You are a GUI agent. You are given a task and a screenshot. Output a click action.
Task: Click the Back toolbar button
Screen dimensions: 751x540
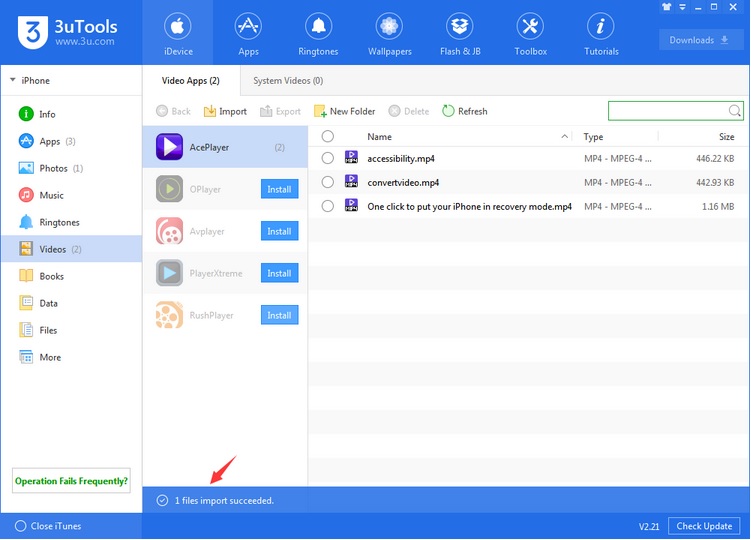tap(173, 111)
